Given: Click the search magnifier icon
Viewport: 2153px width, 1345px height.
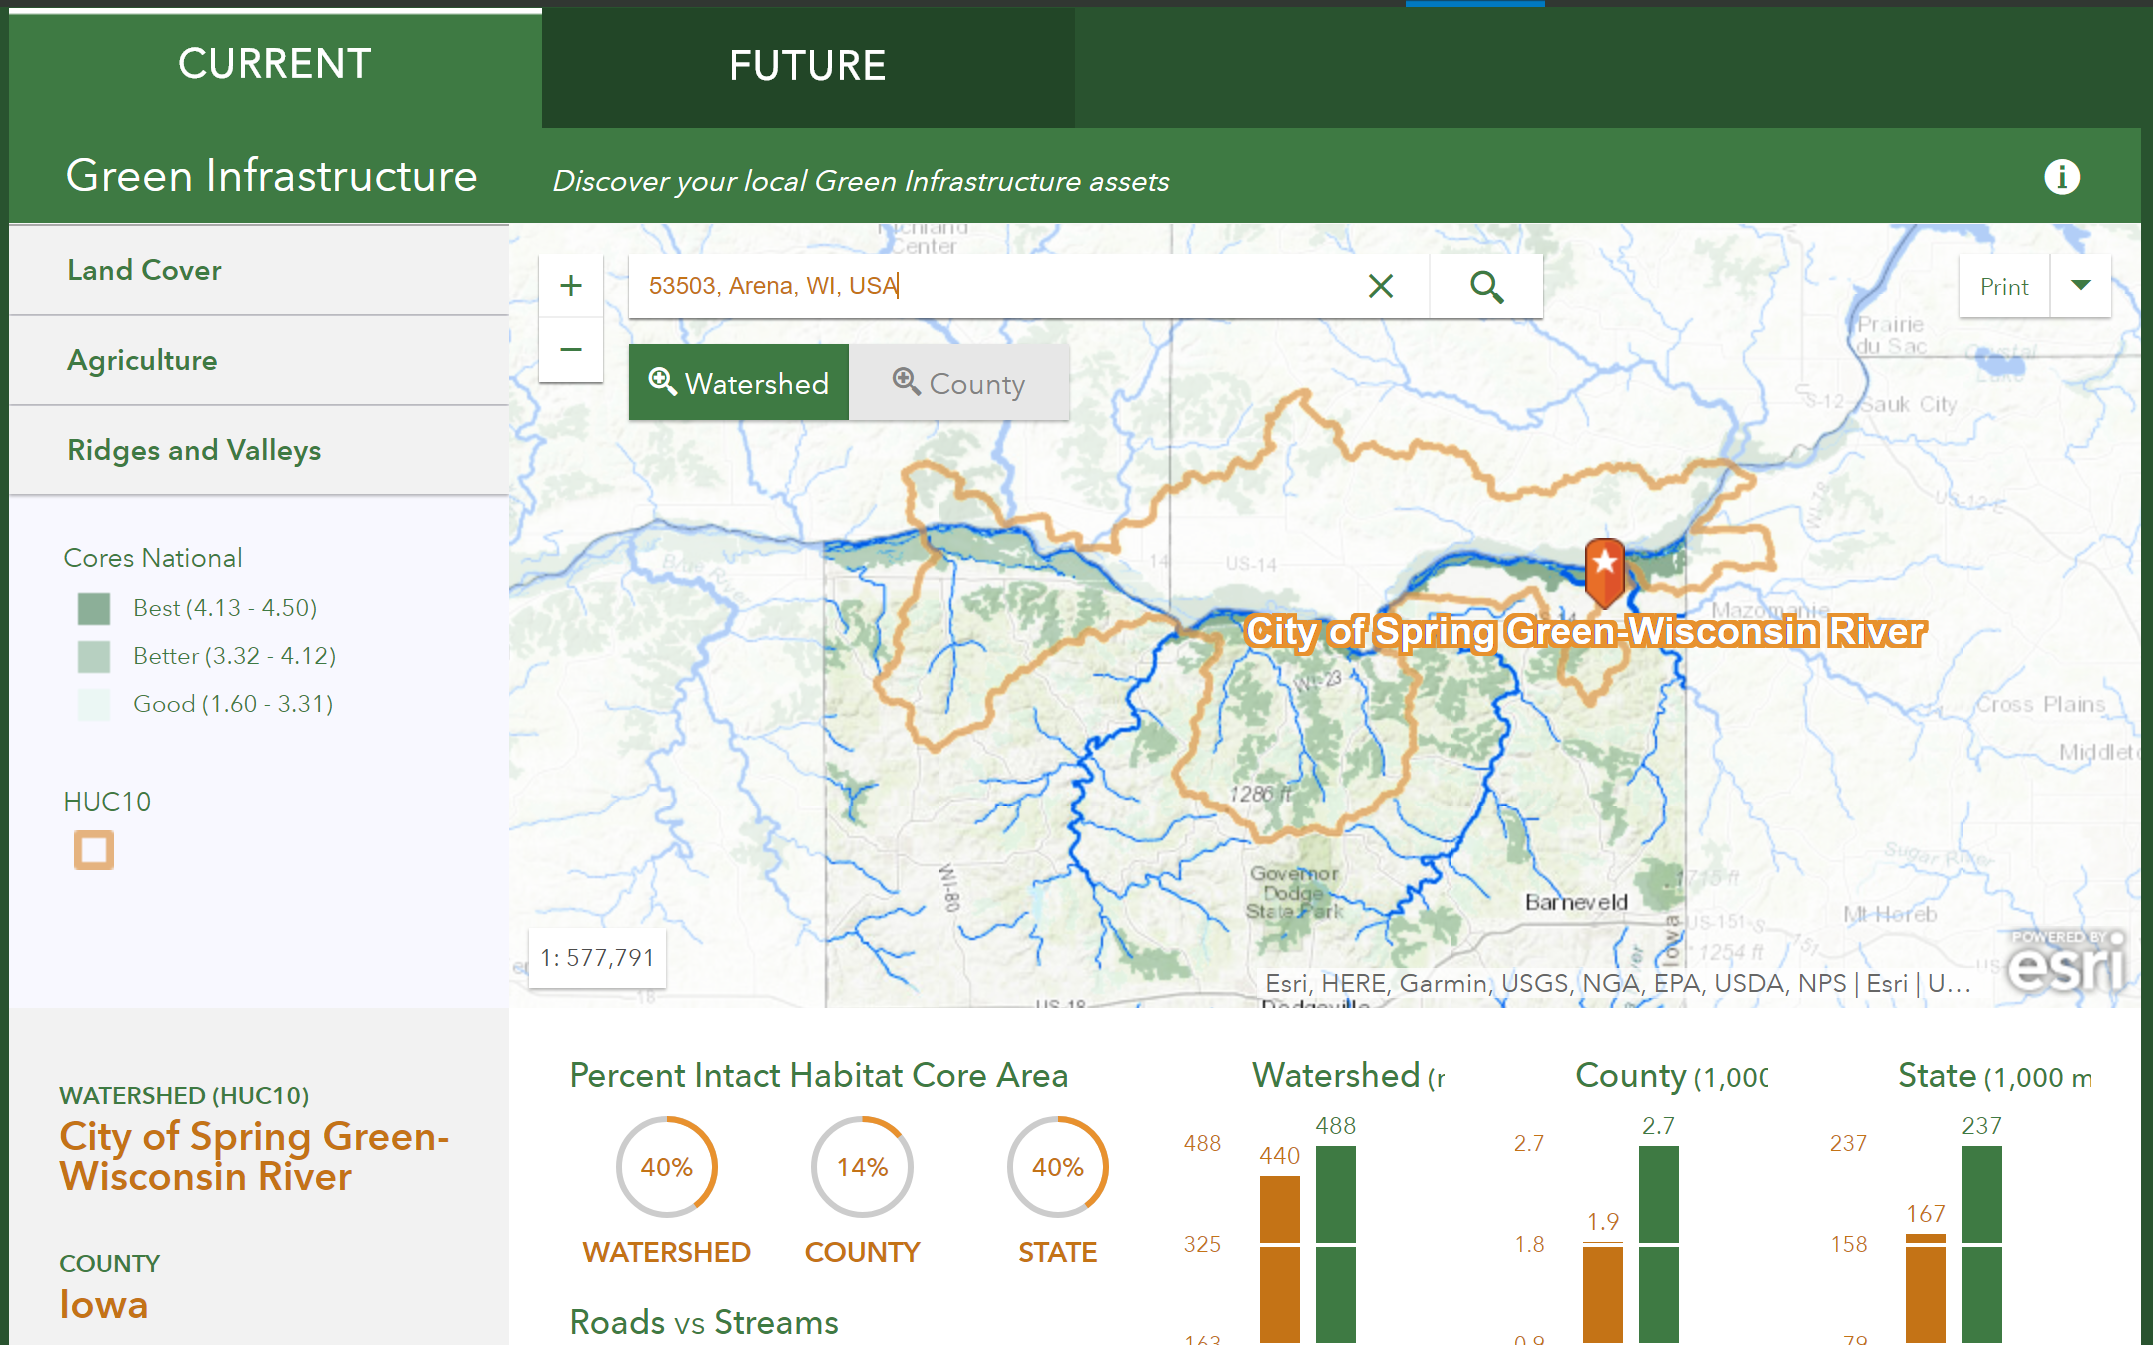Looking at the screenshot, I should click(1484, 285).
